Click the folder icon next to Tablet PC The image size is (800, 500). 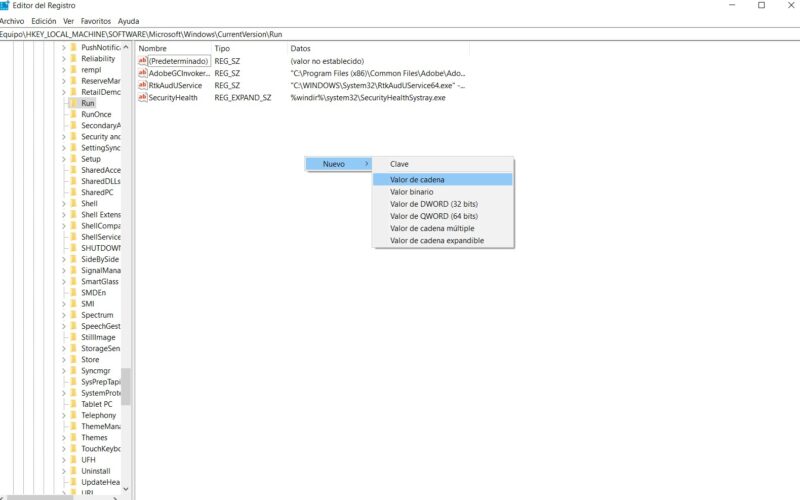pos(73,404)
